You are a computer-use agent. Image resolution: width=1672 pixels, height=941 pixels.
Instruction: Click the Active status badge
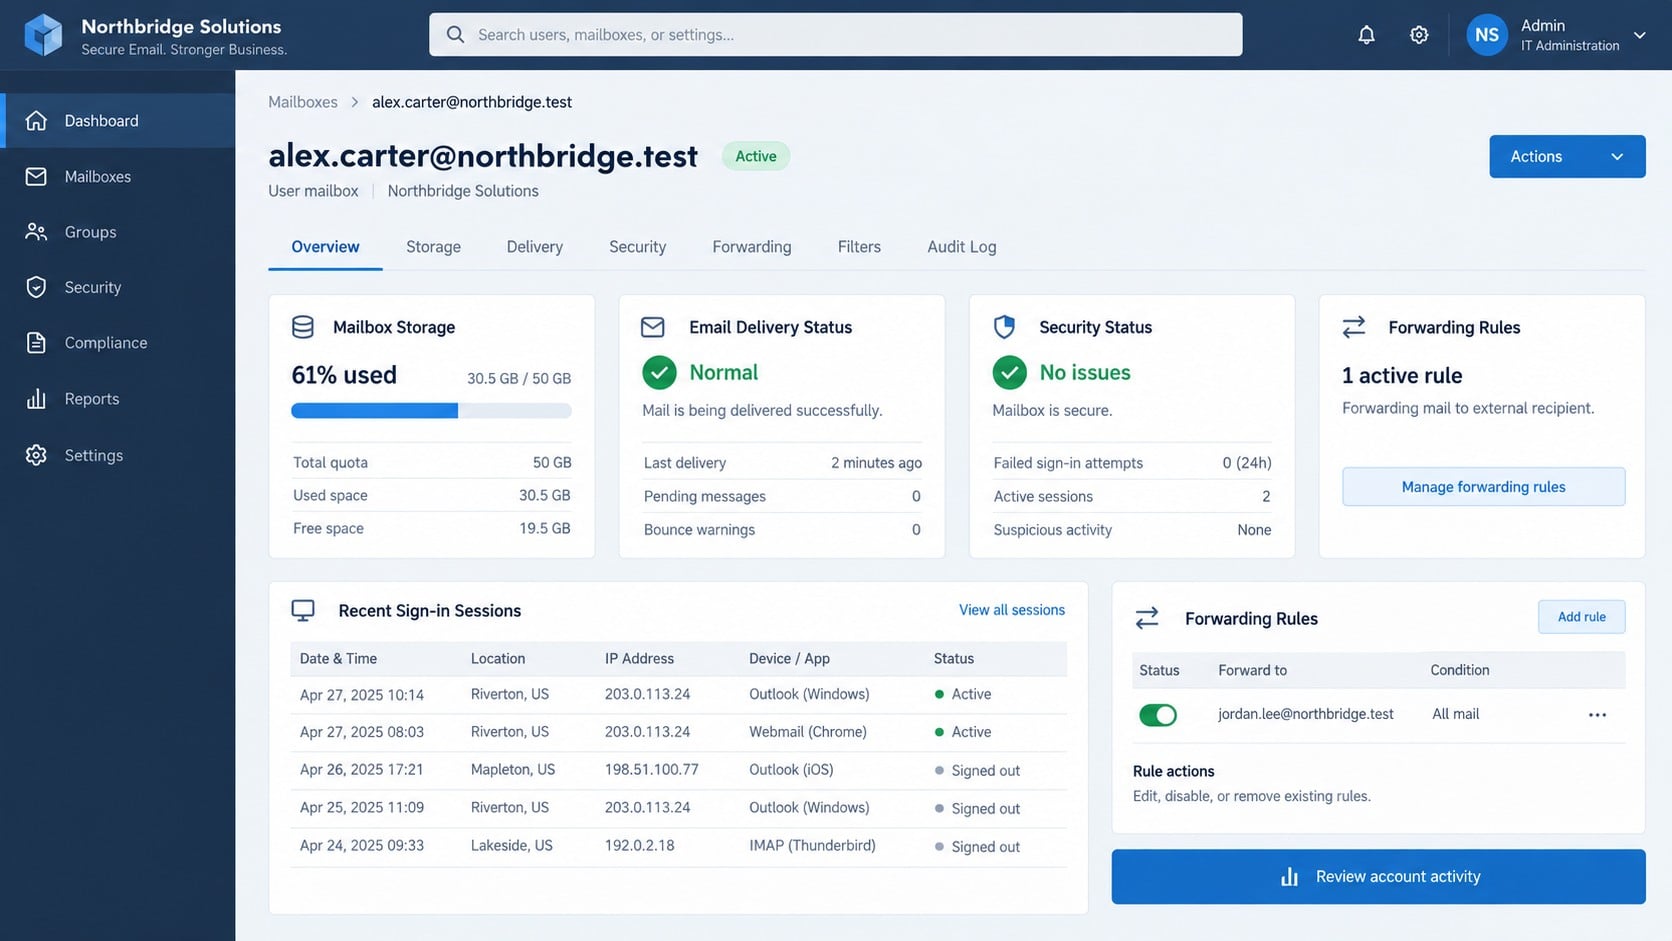click(756, 156)
